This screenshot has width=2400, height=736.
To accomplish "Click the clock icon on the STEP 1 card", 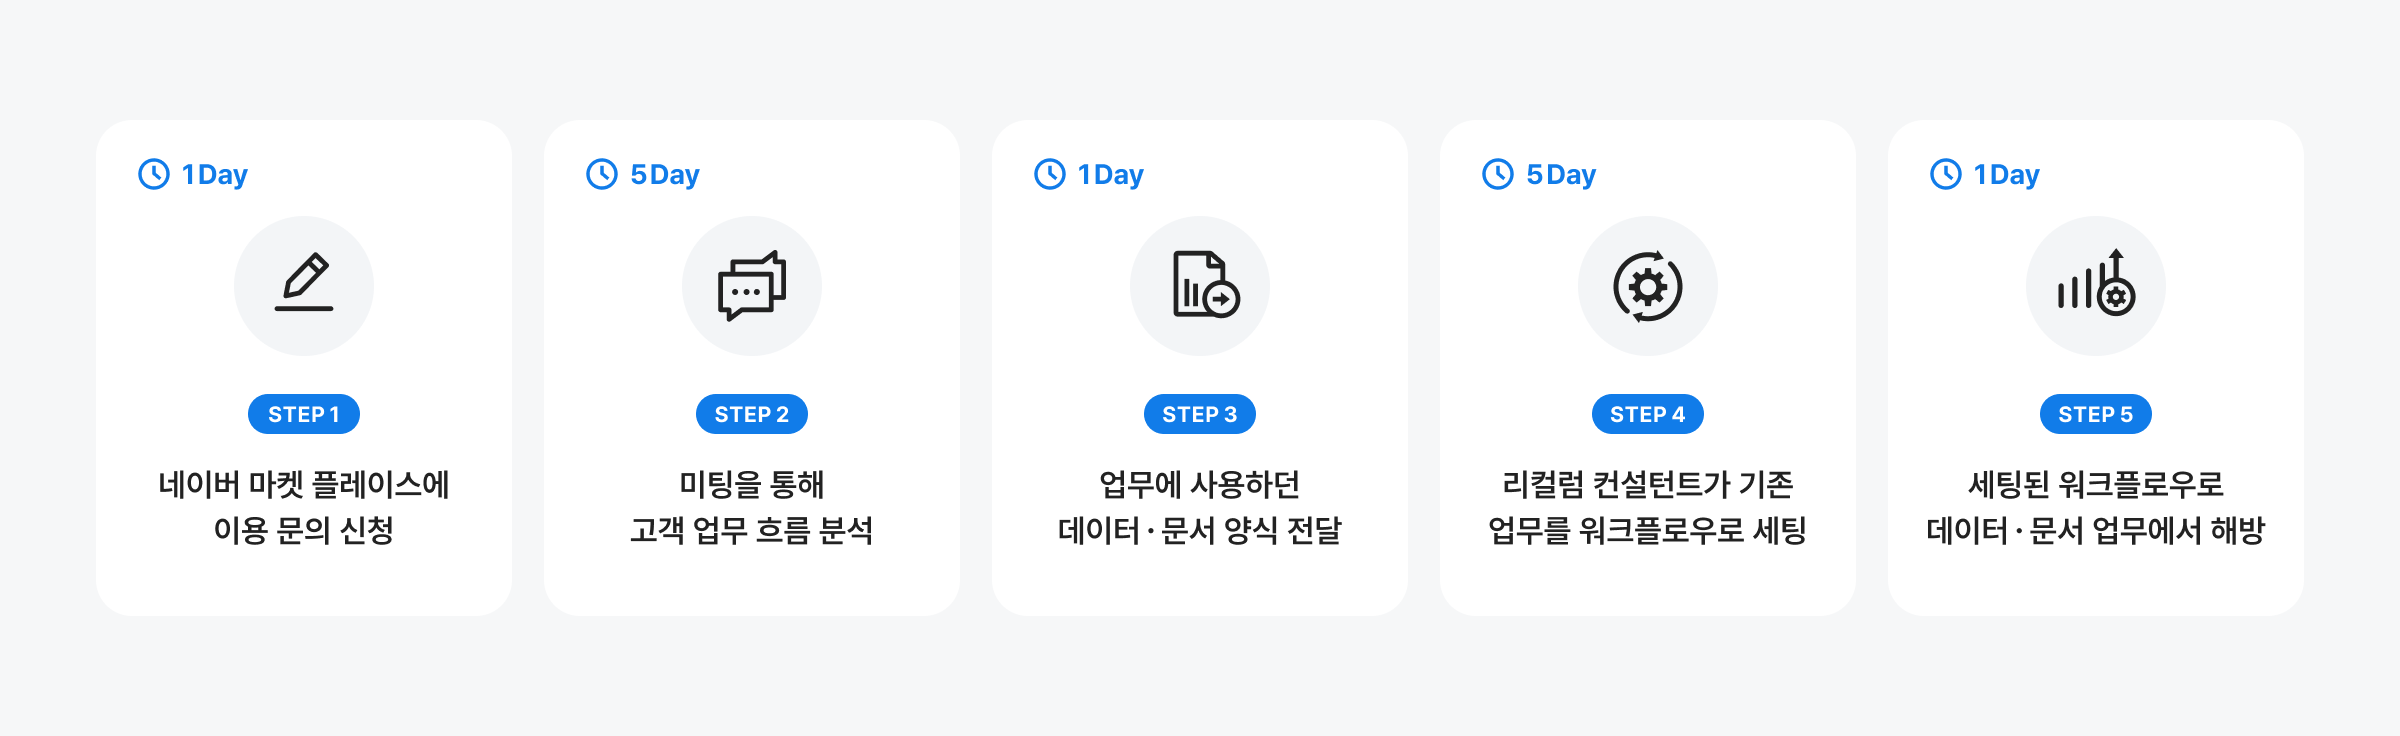I will 154,174.
